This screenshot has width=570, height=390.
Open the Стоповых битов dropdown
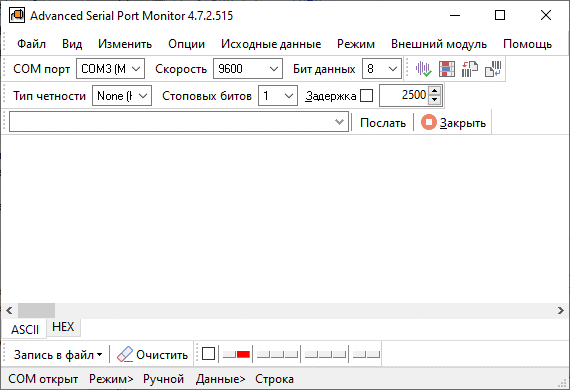pos(278,96)
